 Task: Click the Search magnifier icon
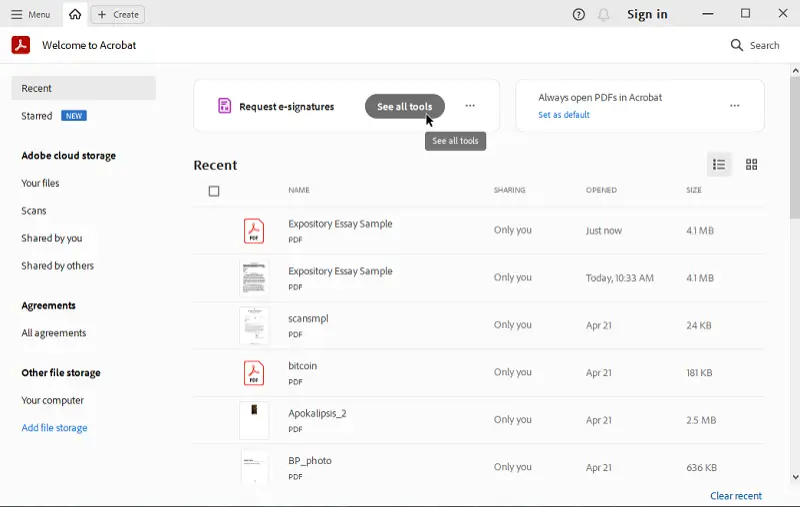coord(736,45)
